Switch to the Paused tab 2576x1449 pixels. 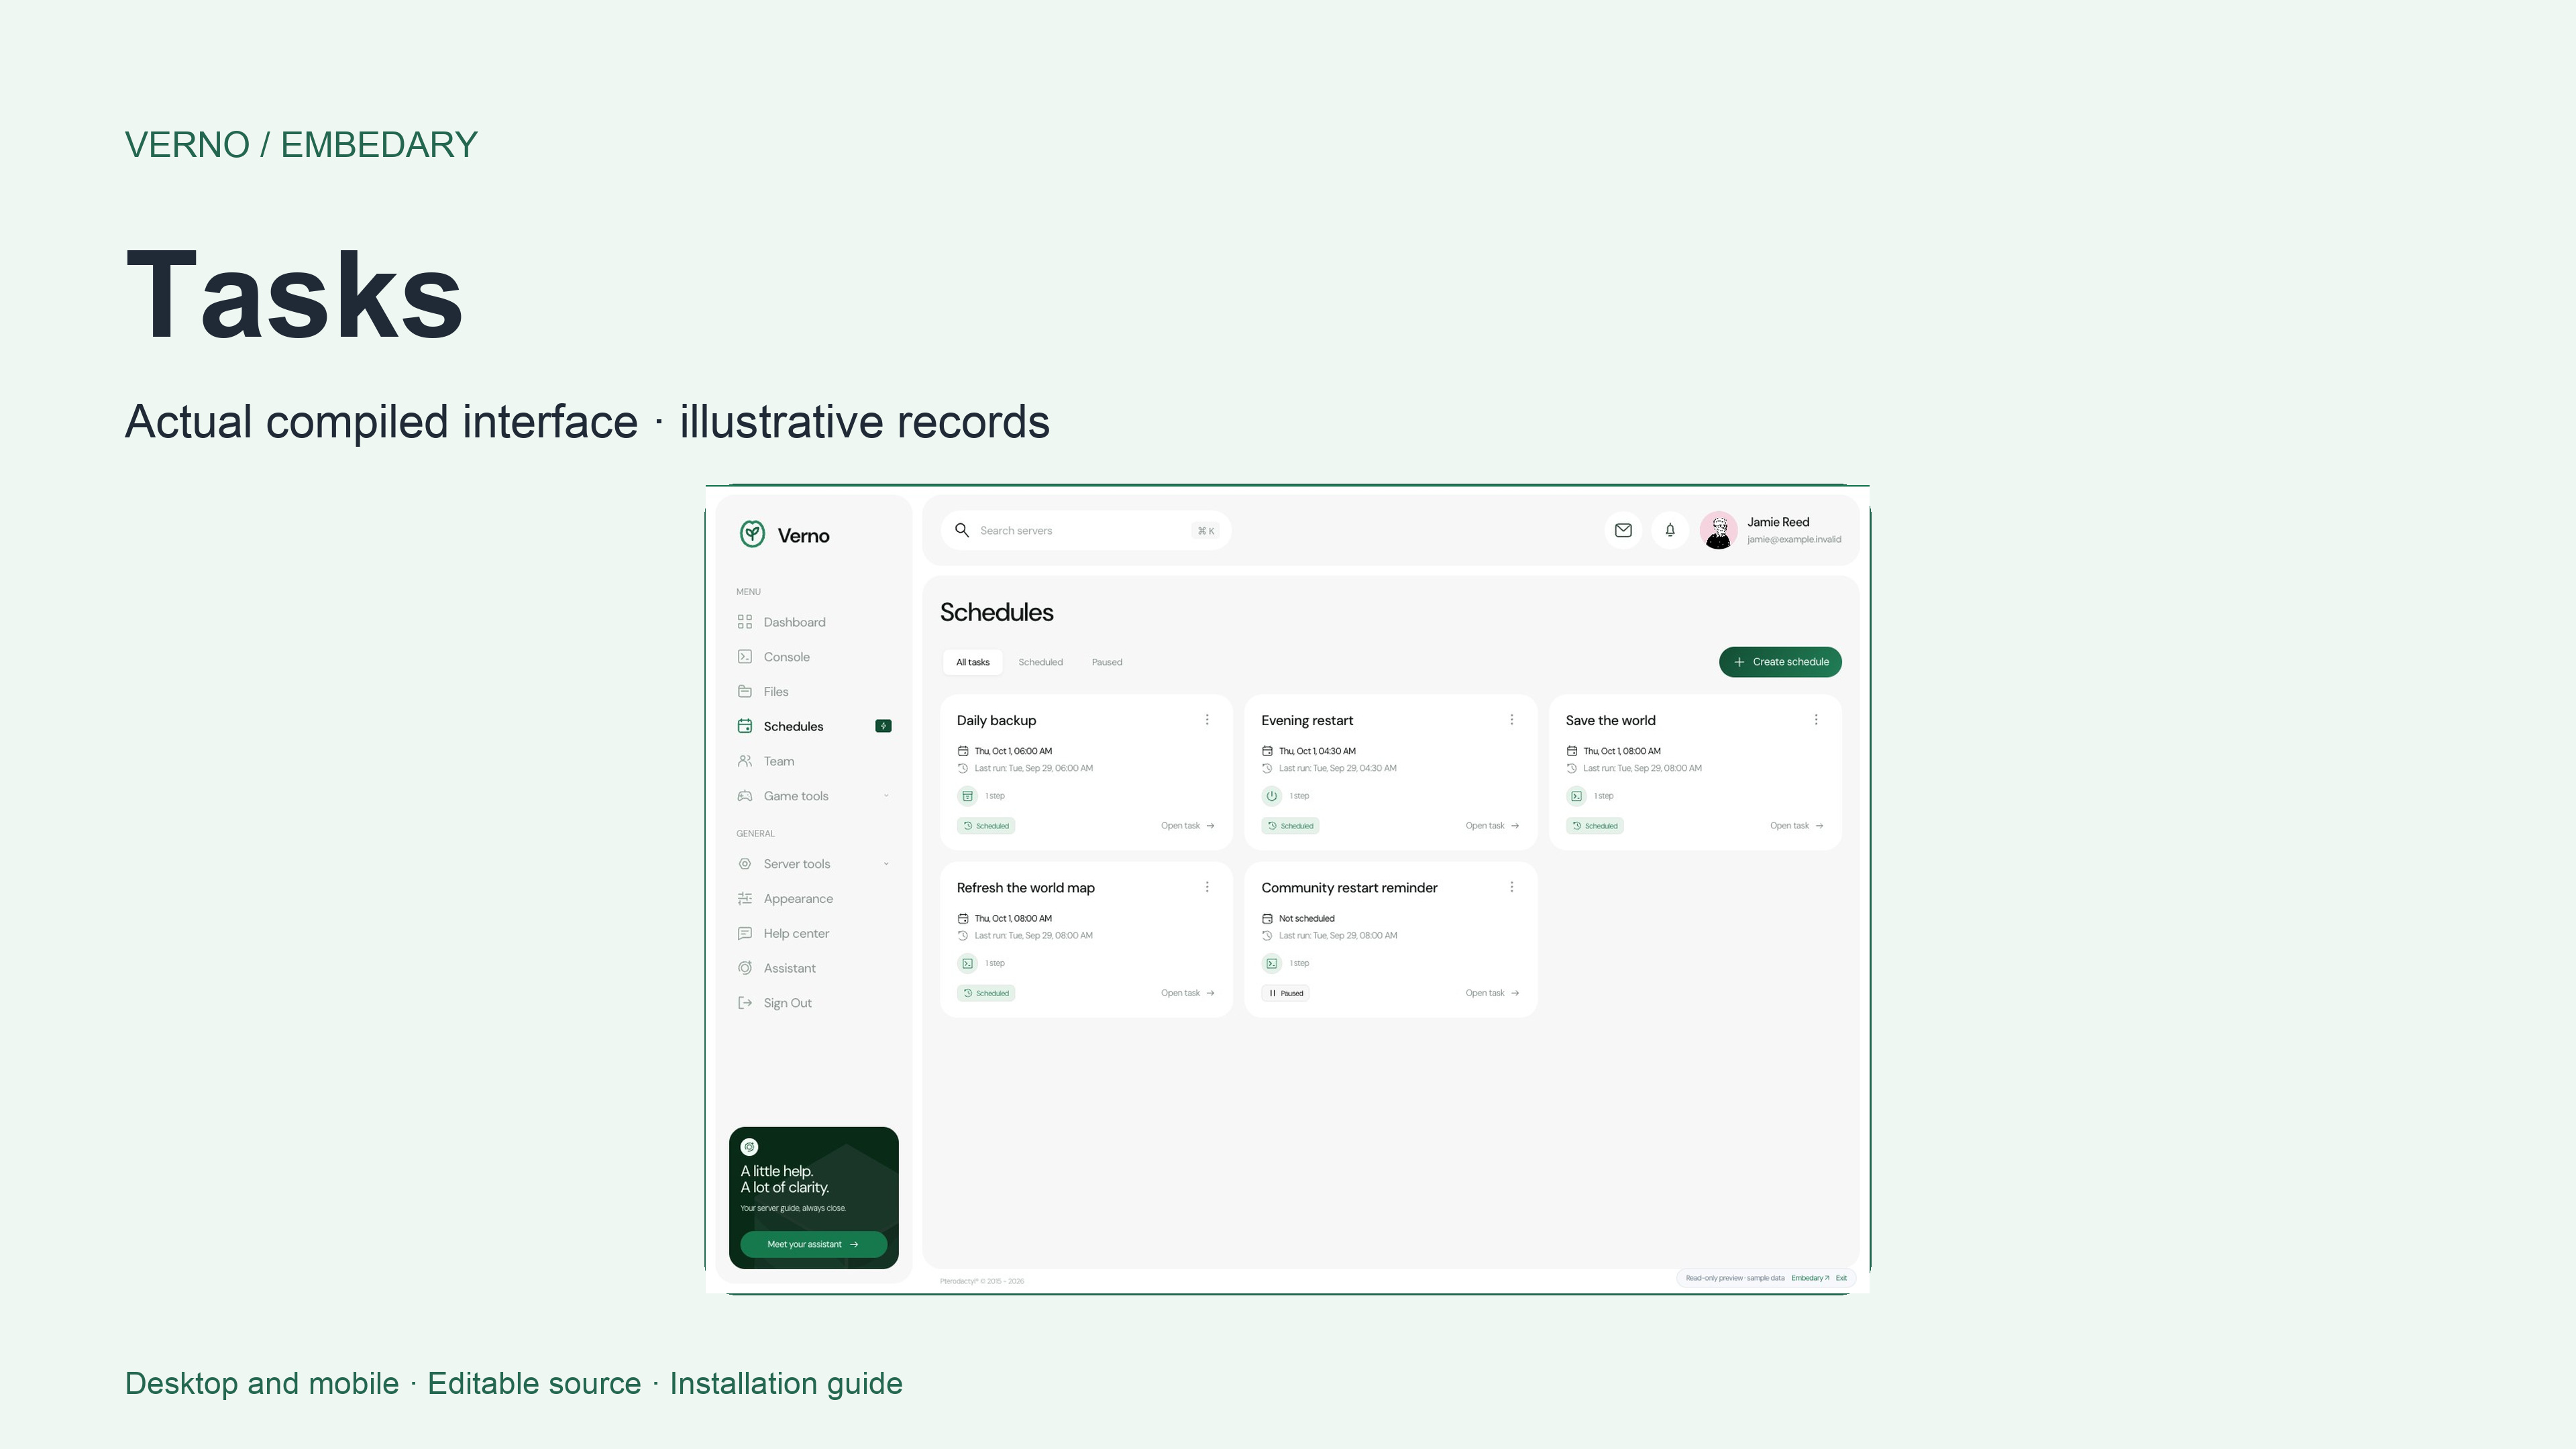click(x=1107, y=662)
